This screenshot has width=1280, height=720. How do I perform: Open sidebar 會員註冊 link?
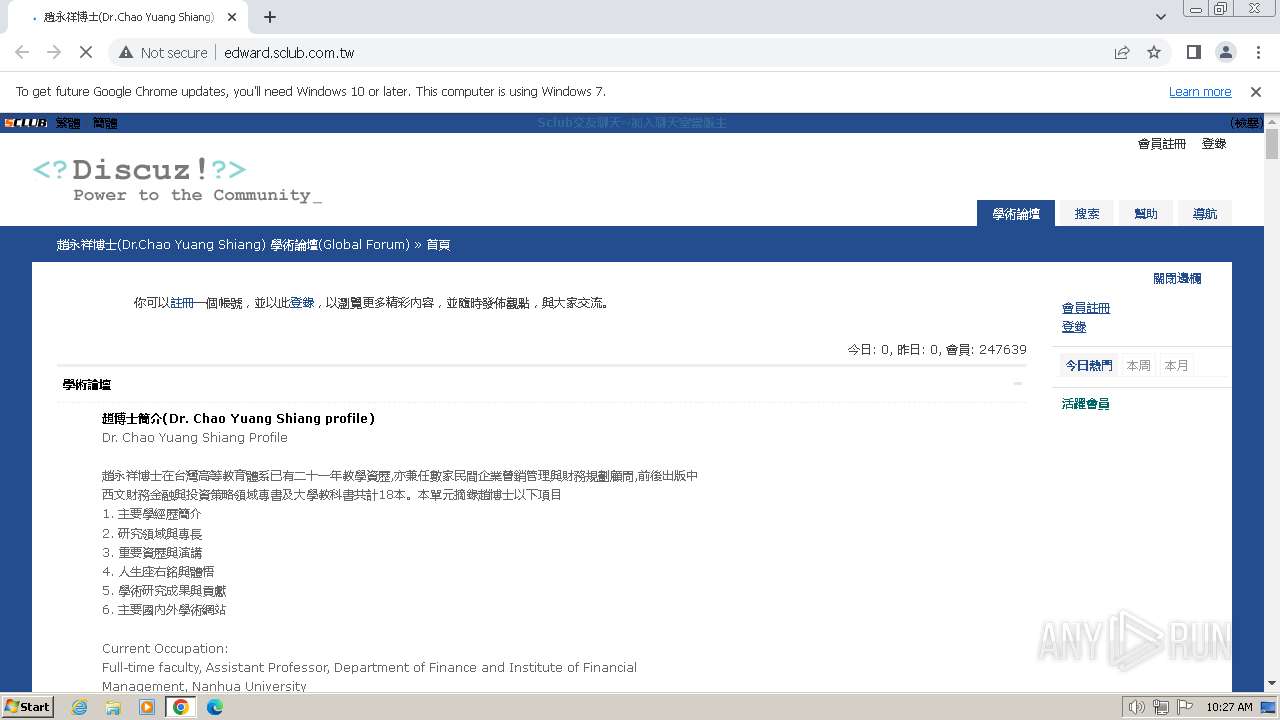pyautogui.click(x=1086, y=308)
